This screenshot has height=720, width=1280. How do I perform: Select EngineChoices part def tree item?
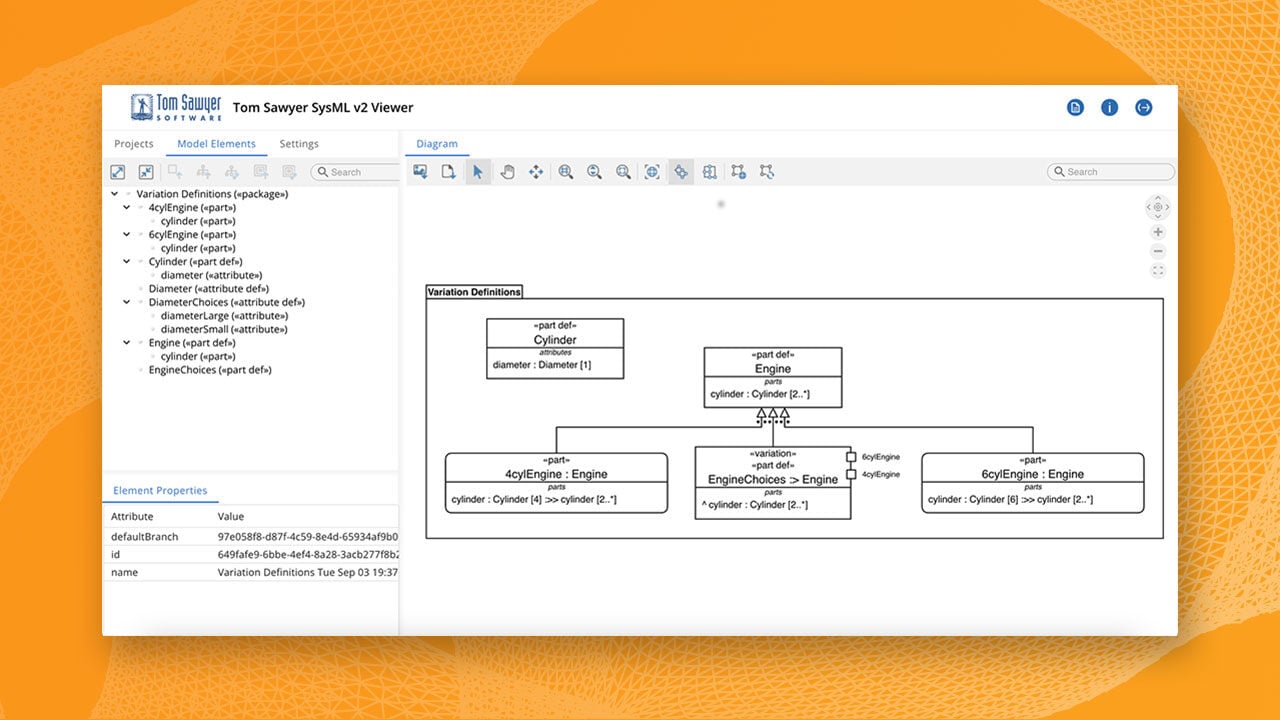[x=210, y=370]
